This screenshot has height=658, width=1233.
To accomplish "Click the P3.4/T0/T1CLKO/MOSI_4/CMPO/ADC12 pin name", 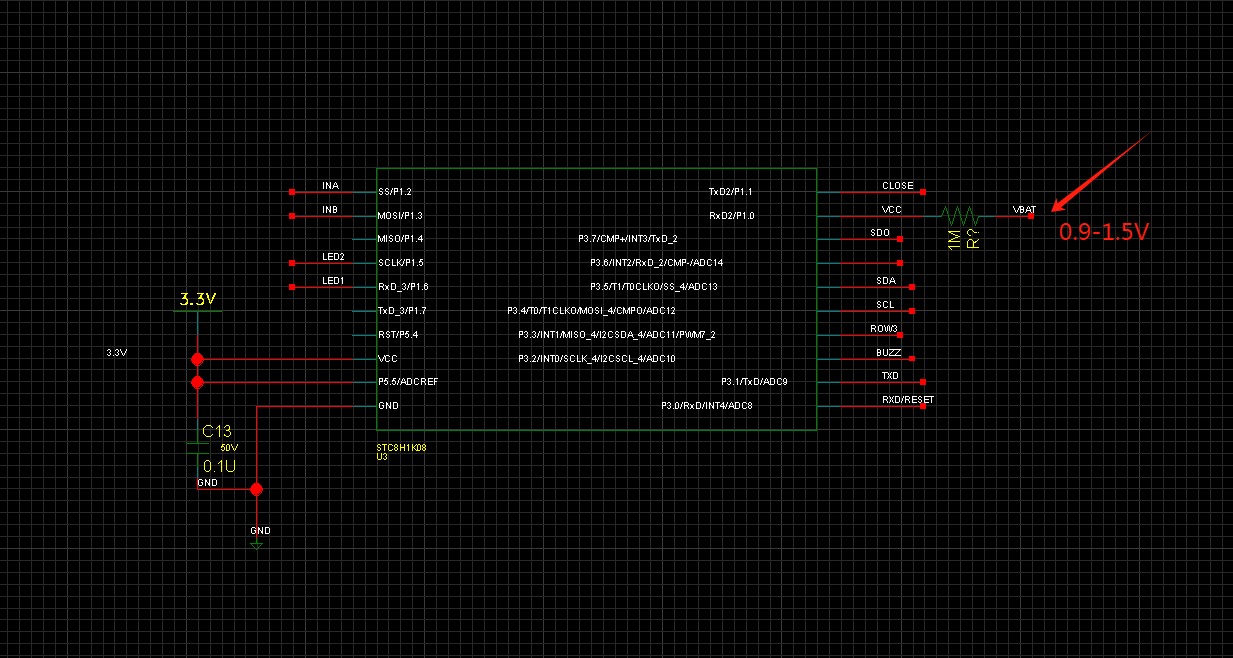I will 591,311.
